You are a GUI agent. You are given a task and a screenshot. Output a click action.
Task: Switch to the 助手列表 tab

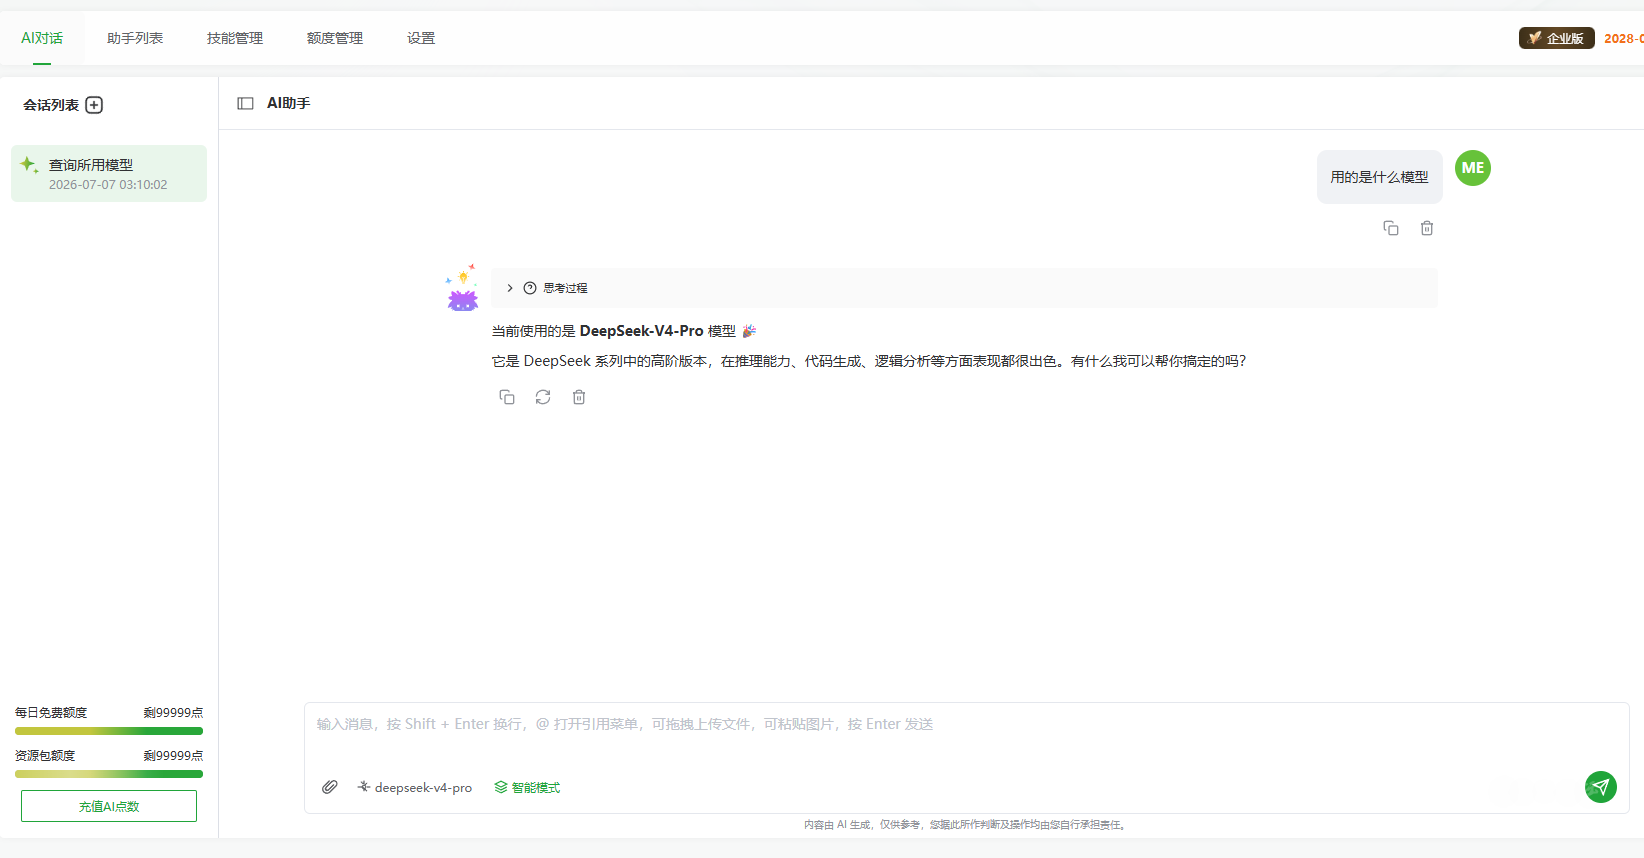[x=135, y=38]
